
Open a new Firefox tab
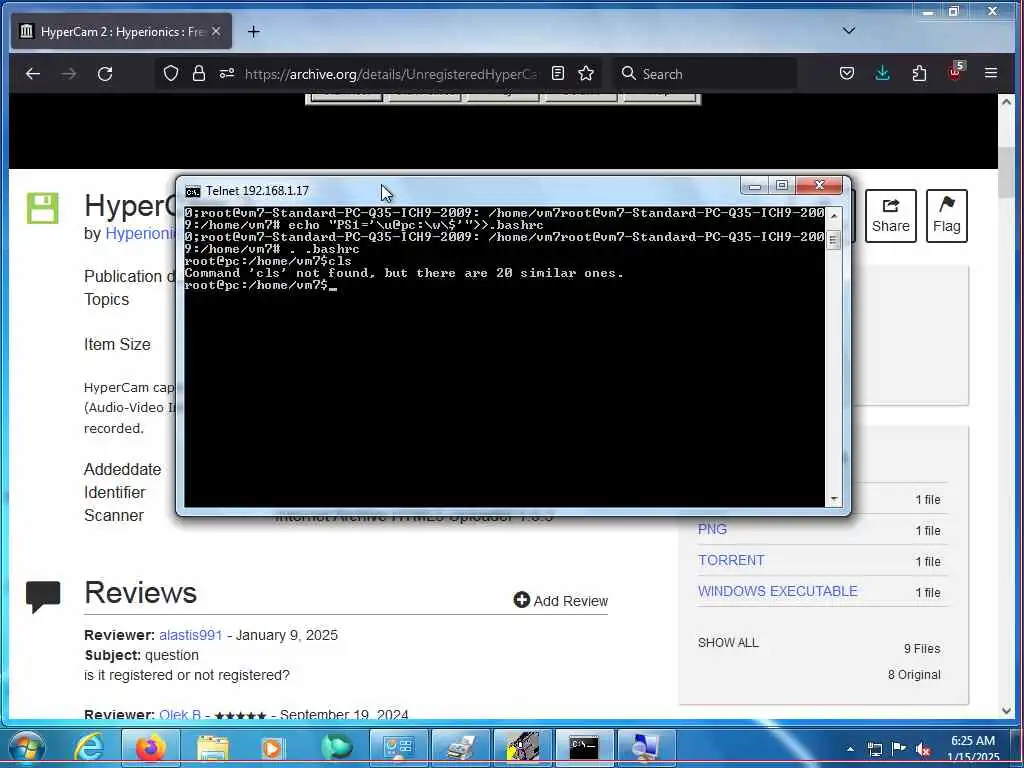coord(253,31)
